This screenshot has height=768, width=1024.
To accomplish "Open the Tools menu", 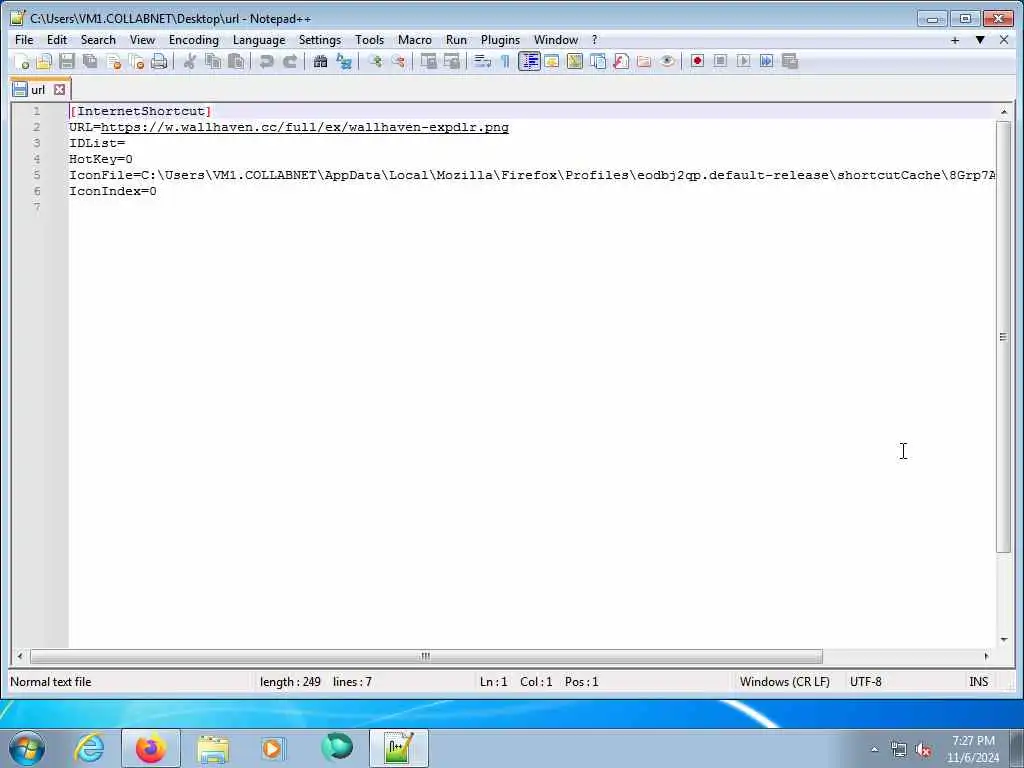I will [370, 40].
